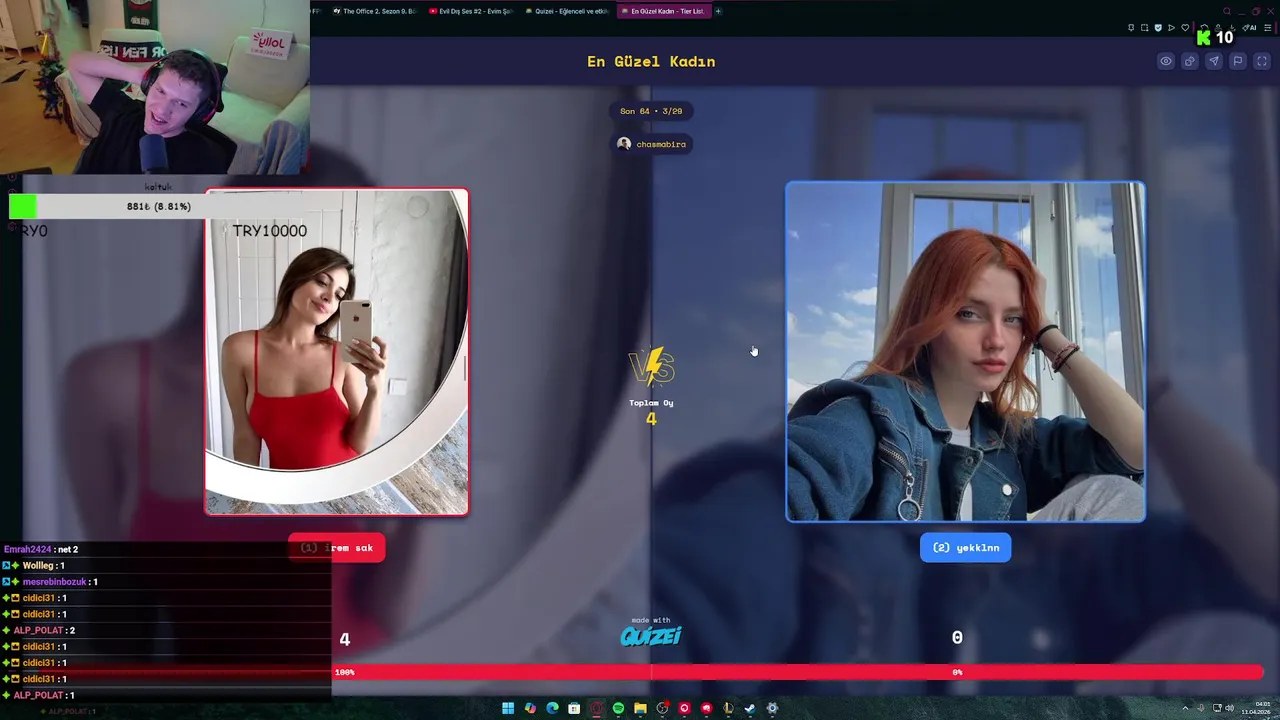Click chat message from Emrah2424
This screenshot has width=1280, height=720.
41,549
